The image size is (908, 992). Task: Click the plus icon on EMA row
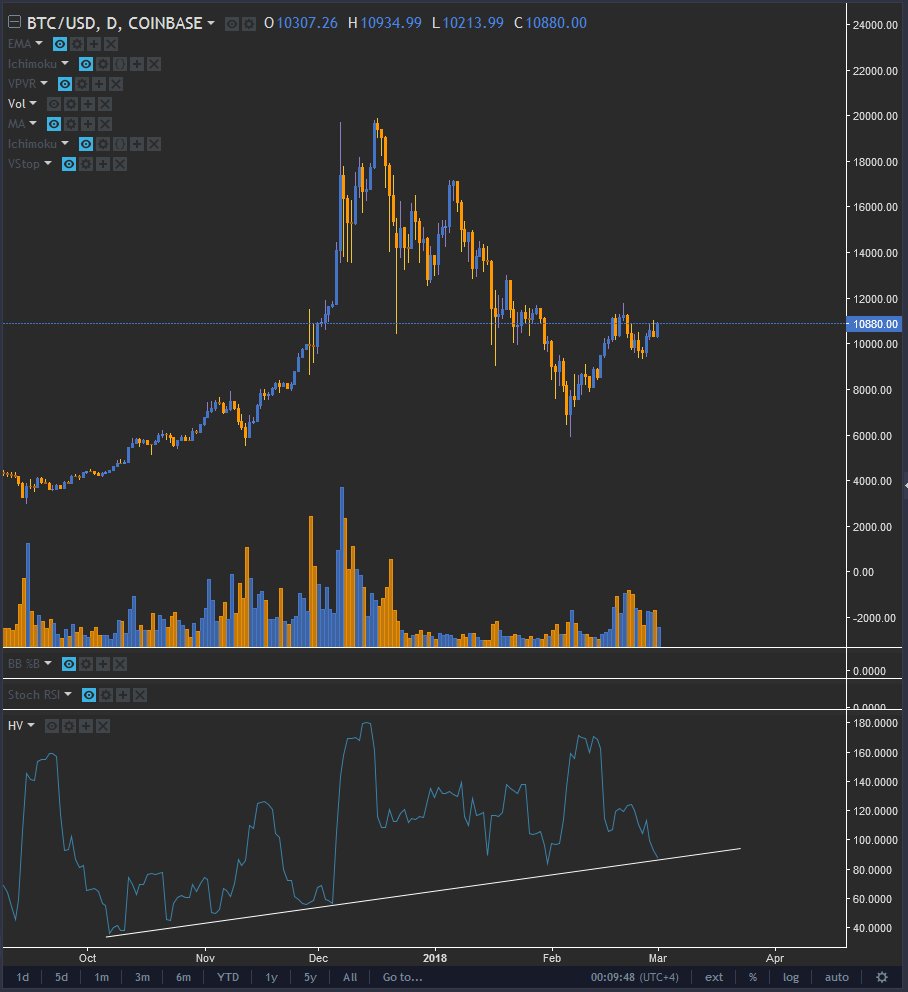94,44
